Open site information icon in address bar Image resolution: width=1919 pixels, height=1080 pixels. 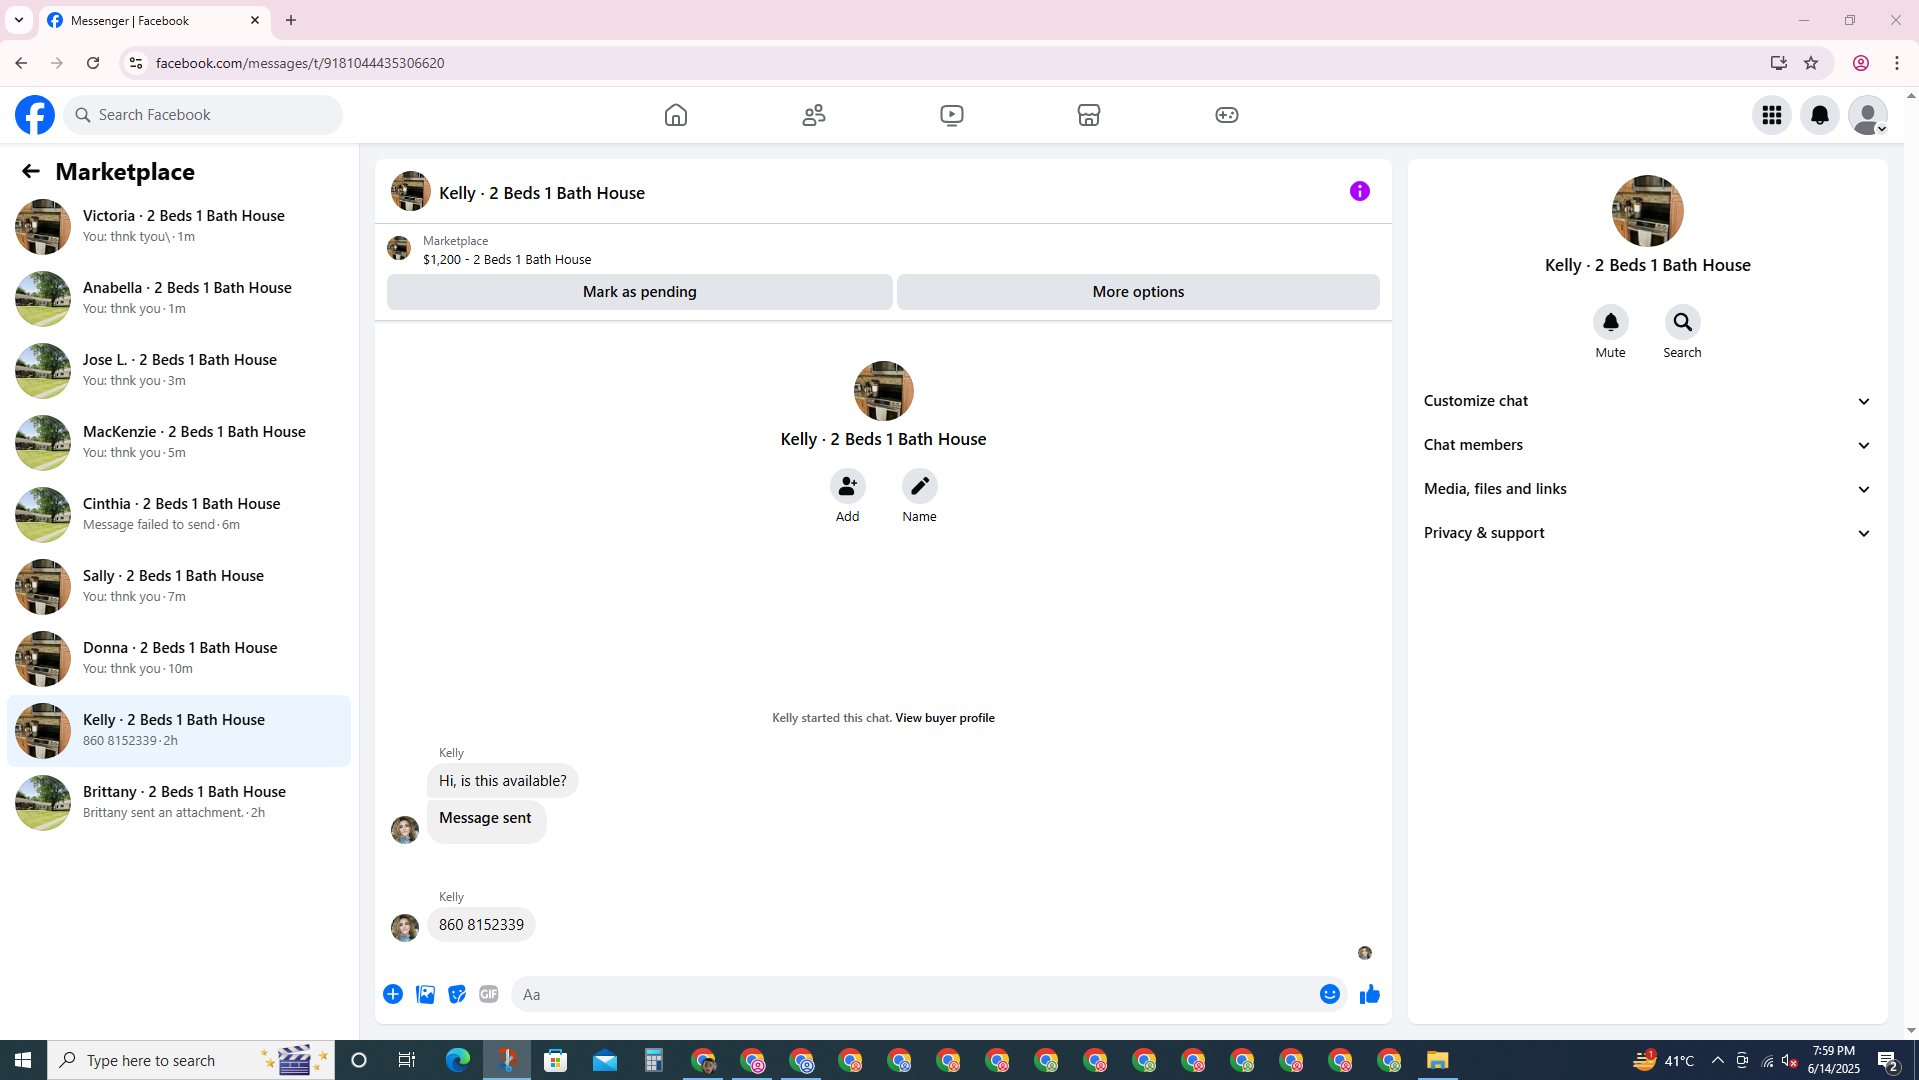coord(135,63)
